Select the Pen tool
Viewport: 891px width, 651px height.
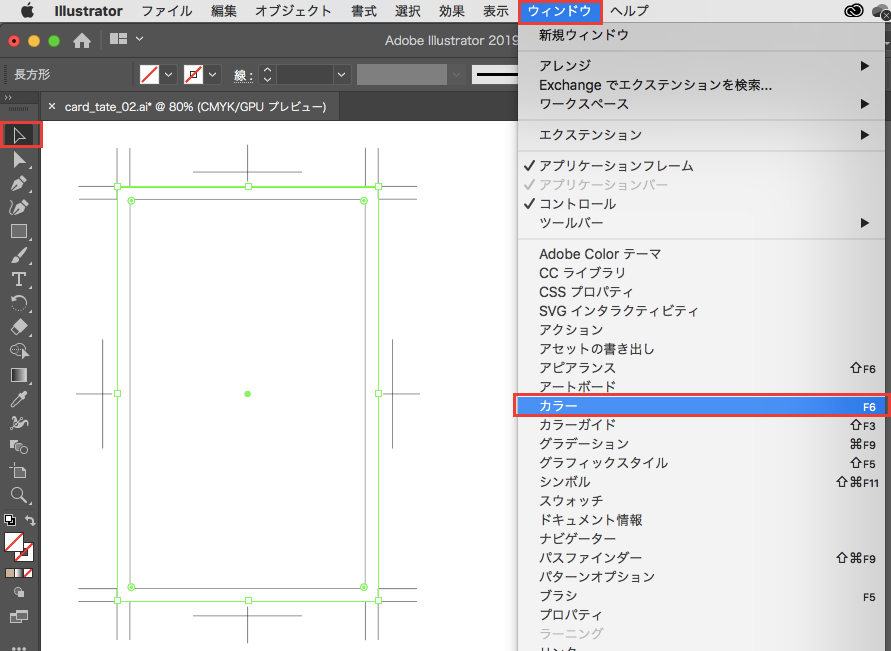click(19, 184)
